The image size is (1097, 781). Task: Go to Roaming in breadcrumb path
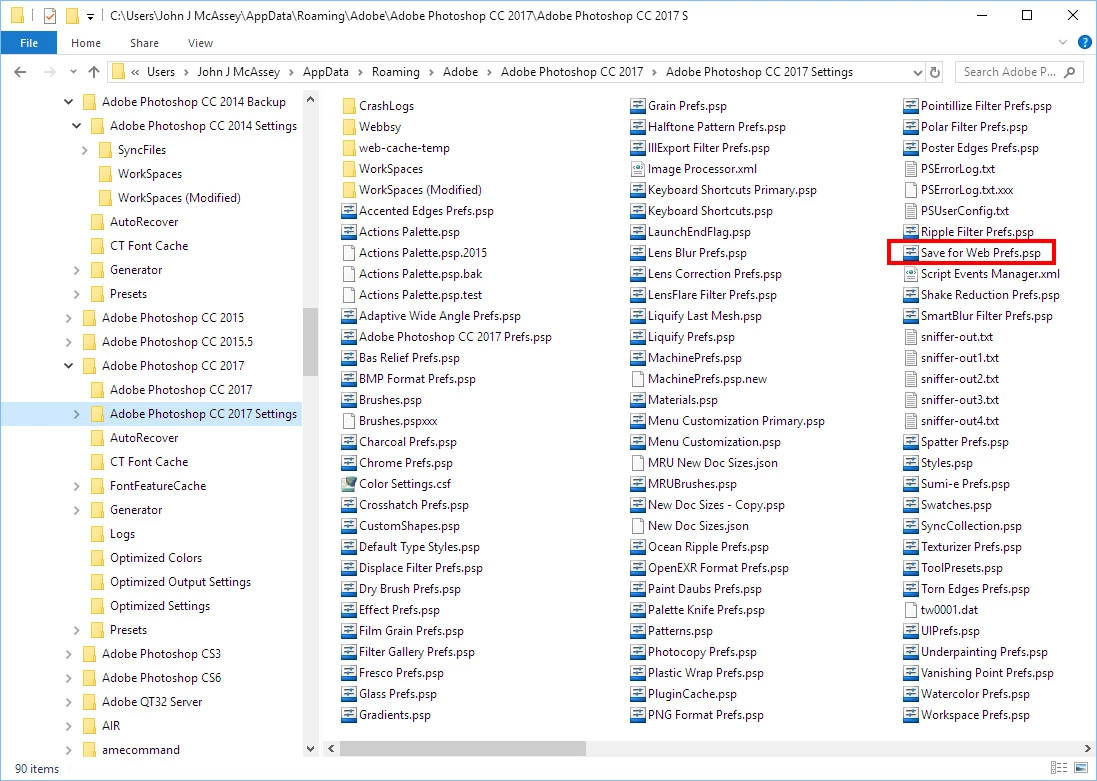pos(395,72)
